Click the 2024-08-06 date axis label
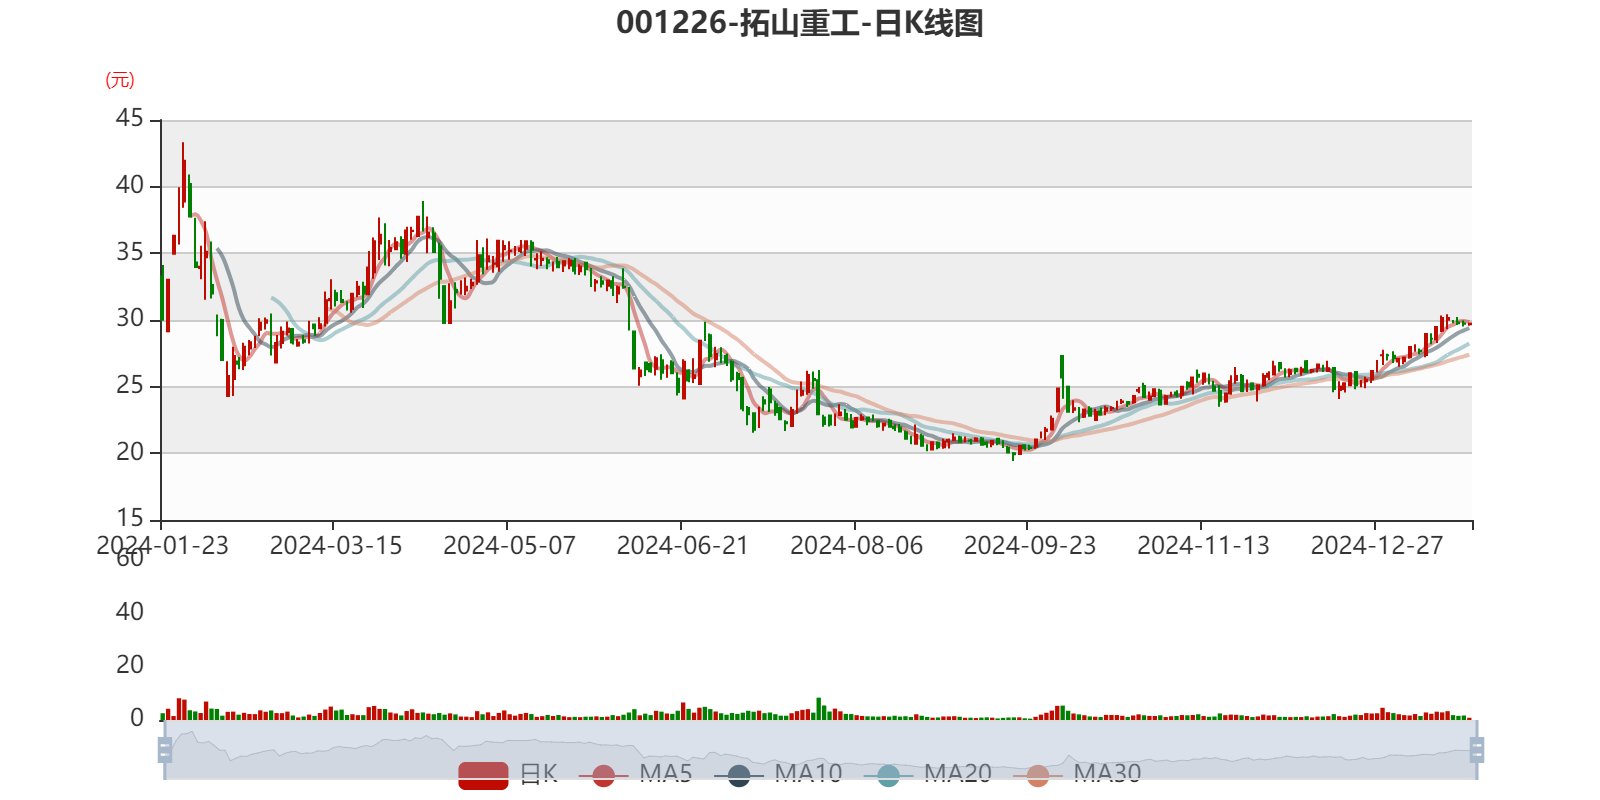The height and width of the screenshot is (800, 1600). coord(857,546)
